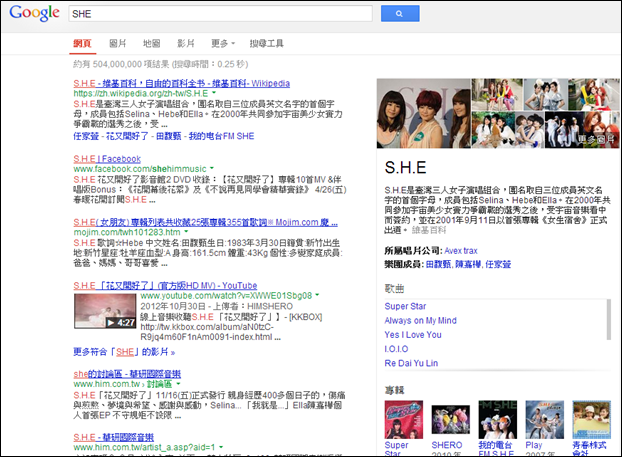Click the Play album title link
Image resolution: width=622 pixels, height=457 pixels.
(534, 445)
